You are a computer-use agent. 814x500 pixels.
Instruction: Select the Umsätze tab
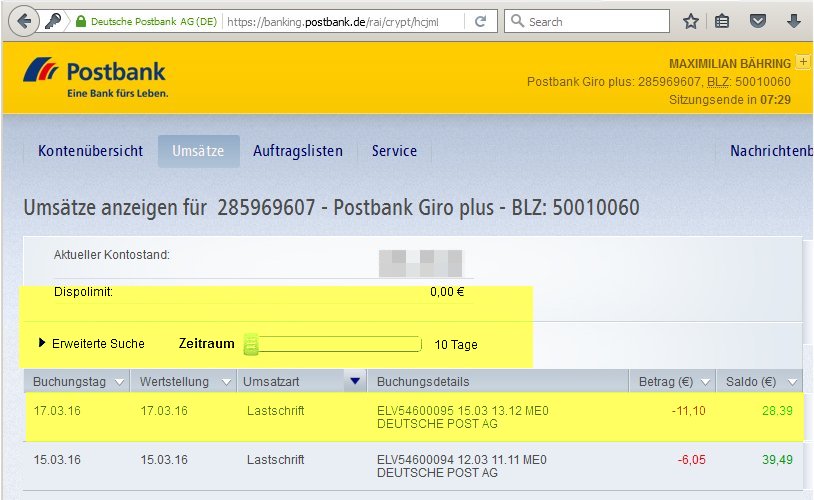click(x=198, y=151)
